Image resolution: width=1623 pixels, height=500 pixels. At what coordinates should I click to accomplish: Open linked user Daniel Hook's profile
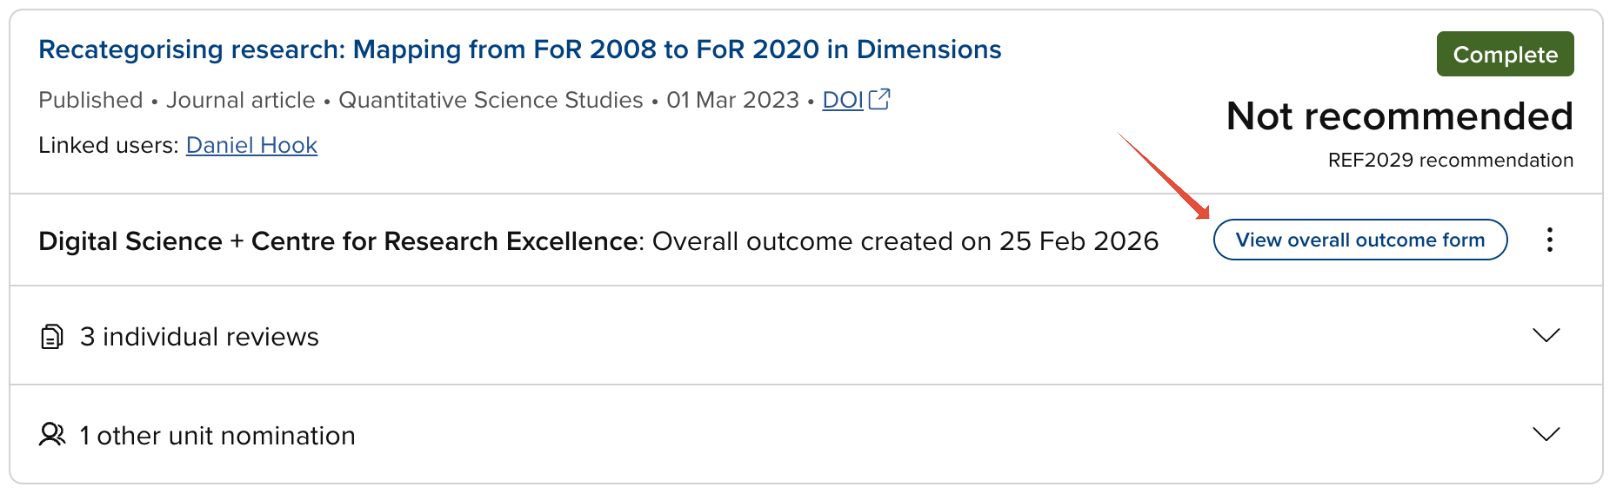tap(251, 145)
